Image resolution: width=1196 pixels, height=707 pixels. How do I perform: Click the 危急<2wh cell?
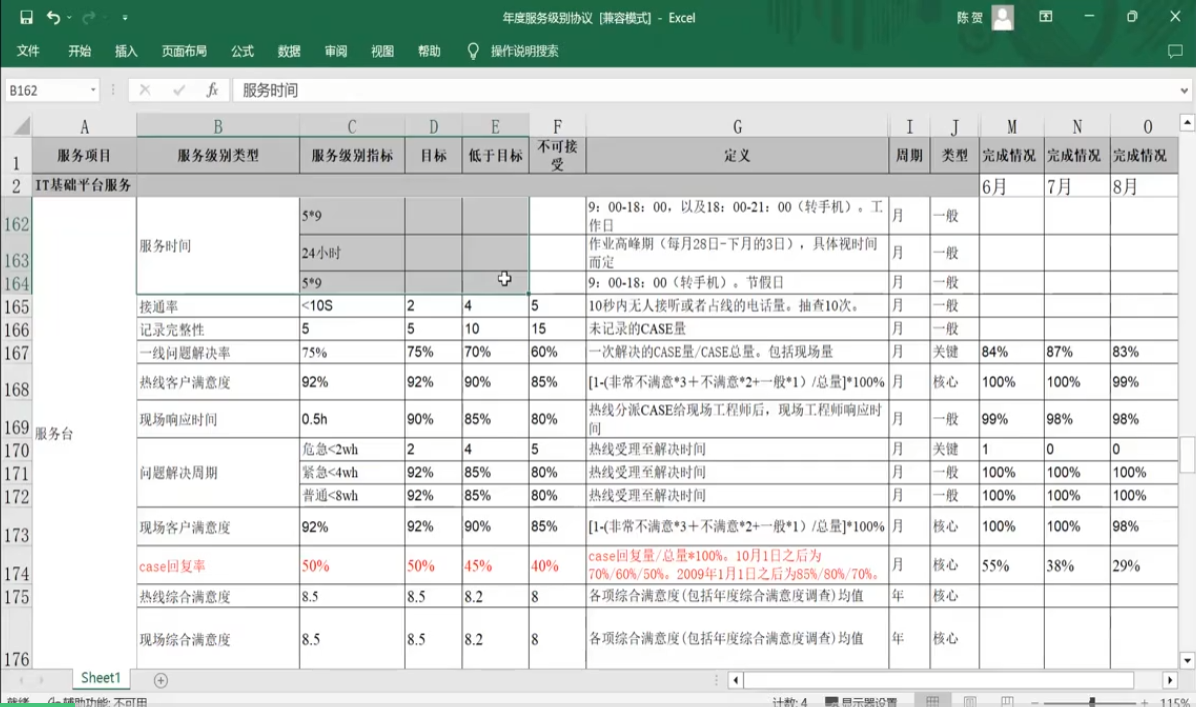click(x=352, y=449)
